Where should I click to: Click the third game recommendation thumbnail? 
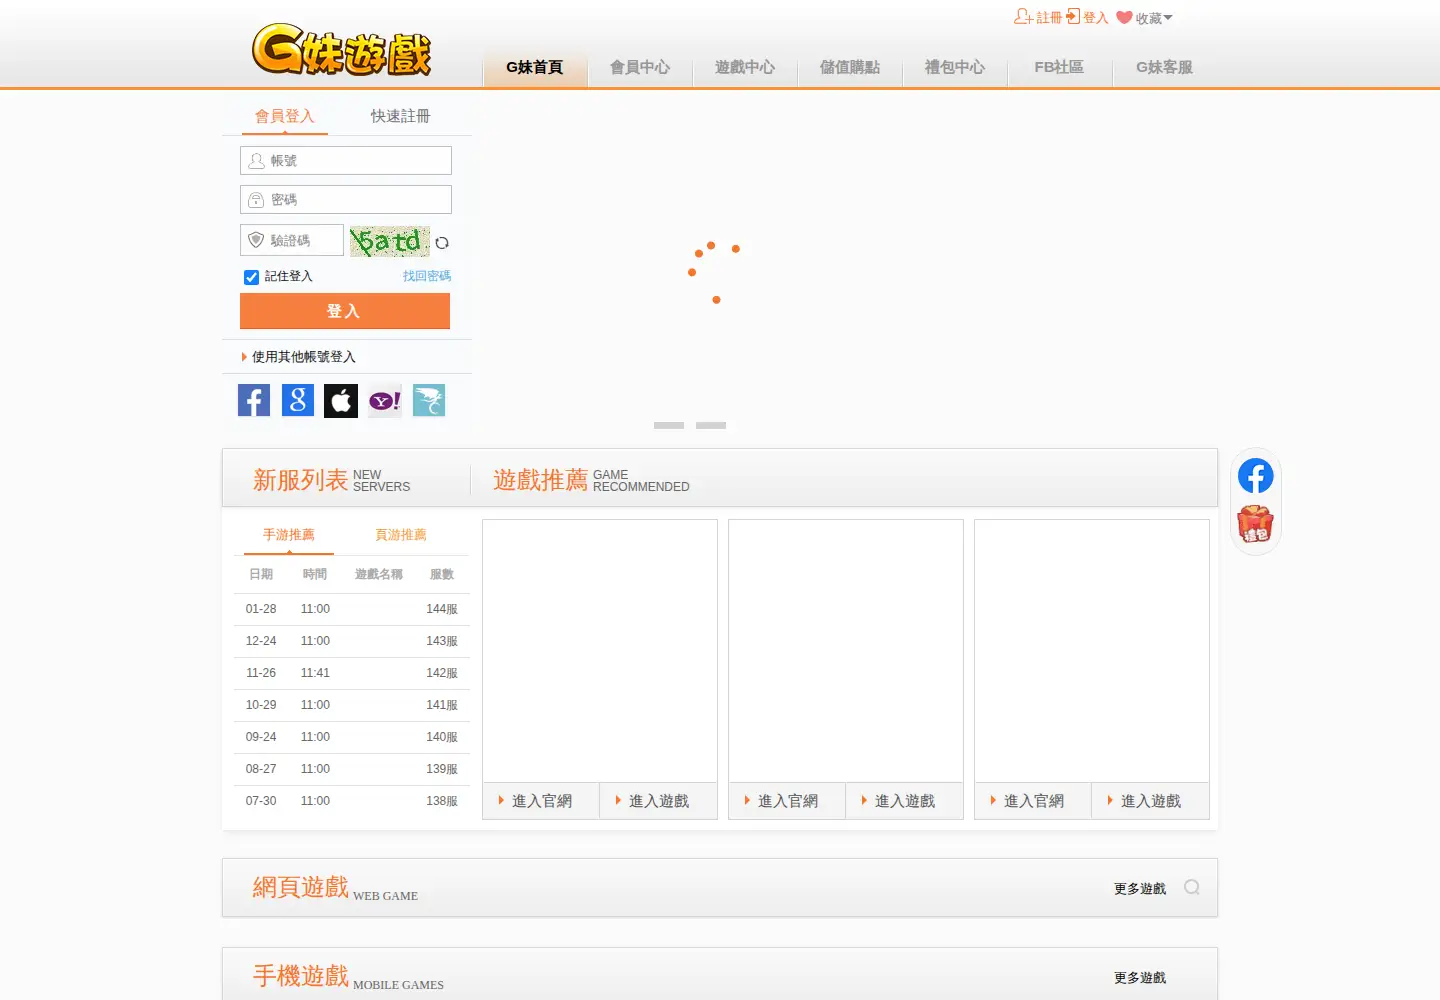tap(1092, 651)
